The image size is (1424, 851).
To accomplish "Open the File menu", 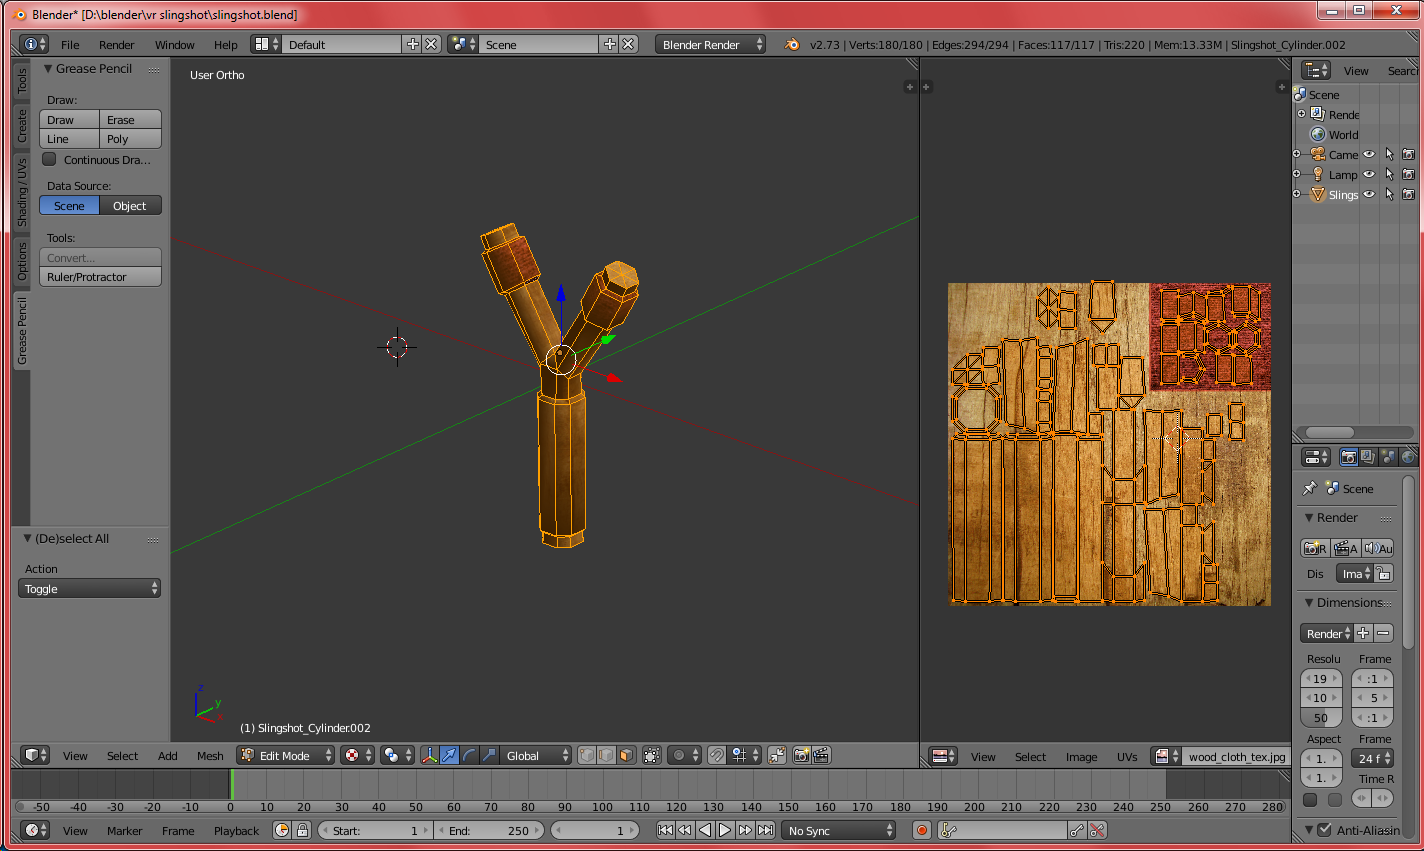I will (70, 44).
